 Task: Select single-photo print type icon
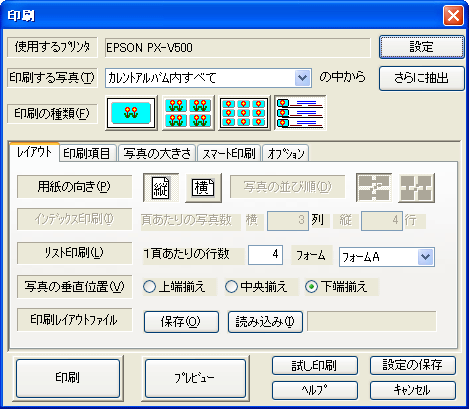[x=131, y=113]
